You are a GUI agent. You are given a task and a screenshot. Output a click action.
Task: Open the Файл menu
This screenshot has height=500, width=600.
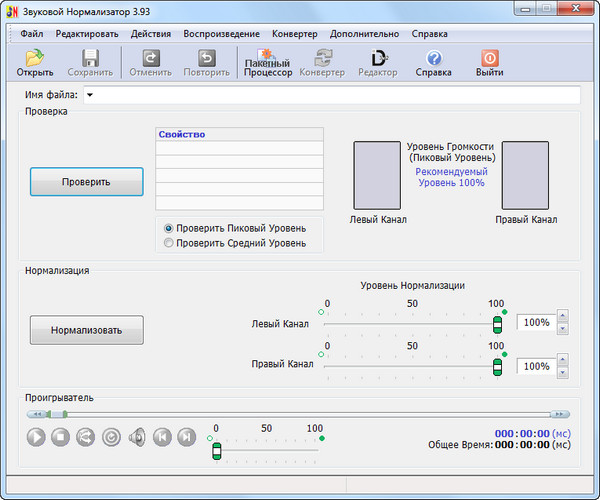tap(31, 33)
